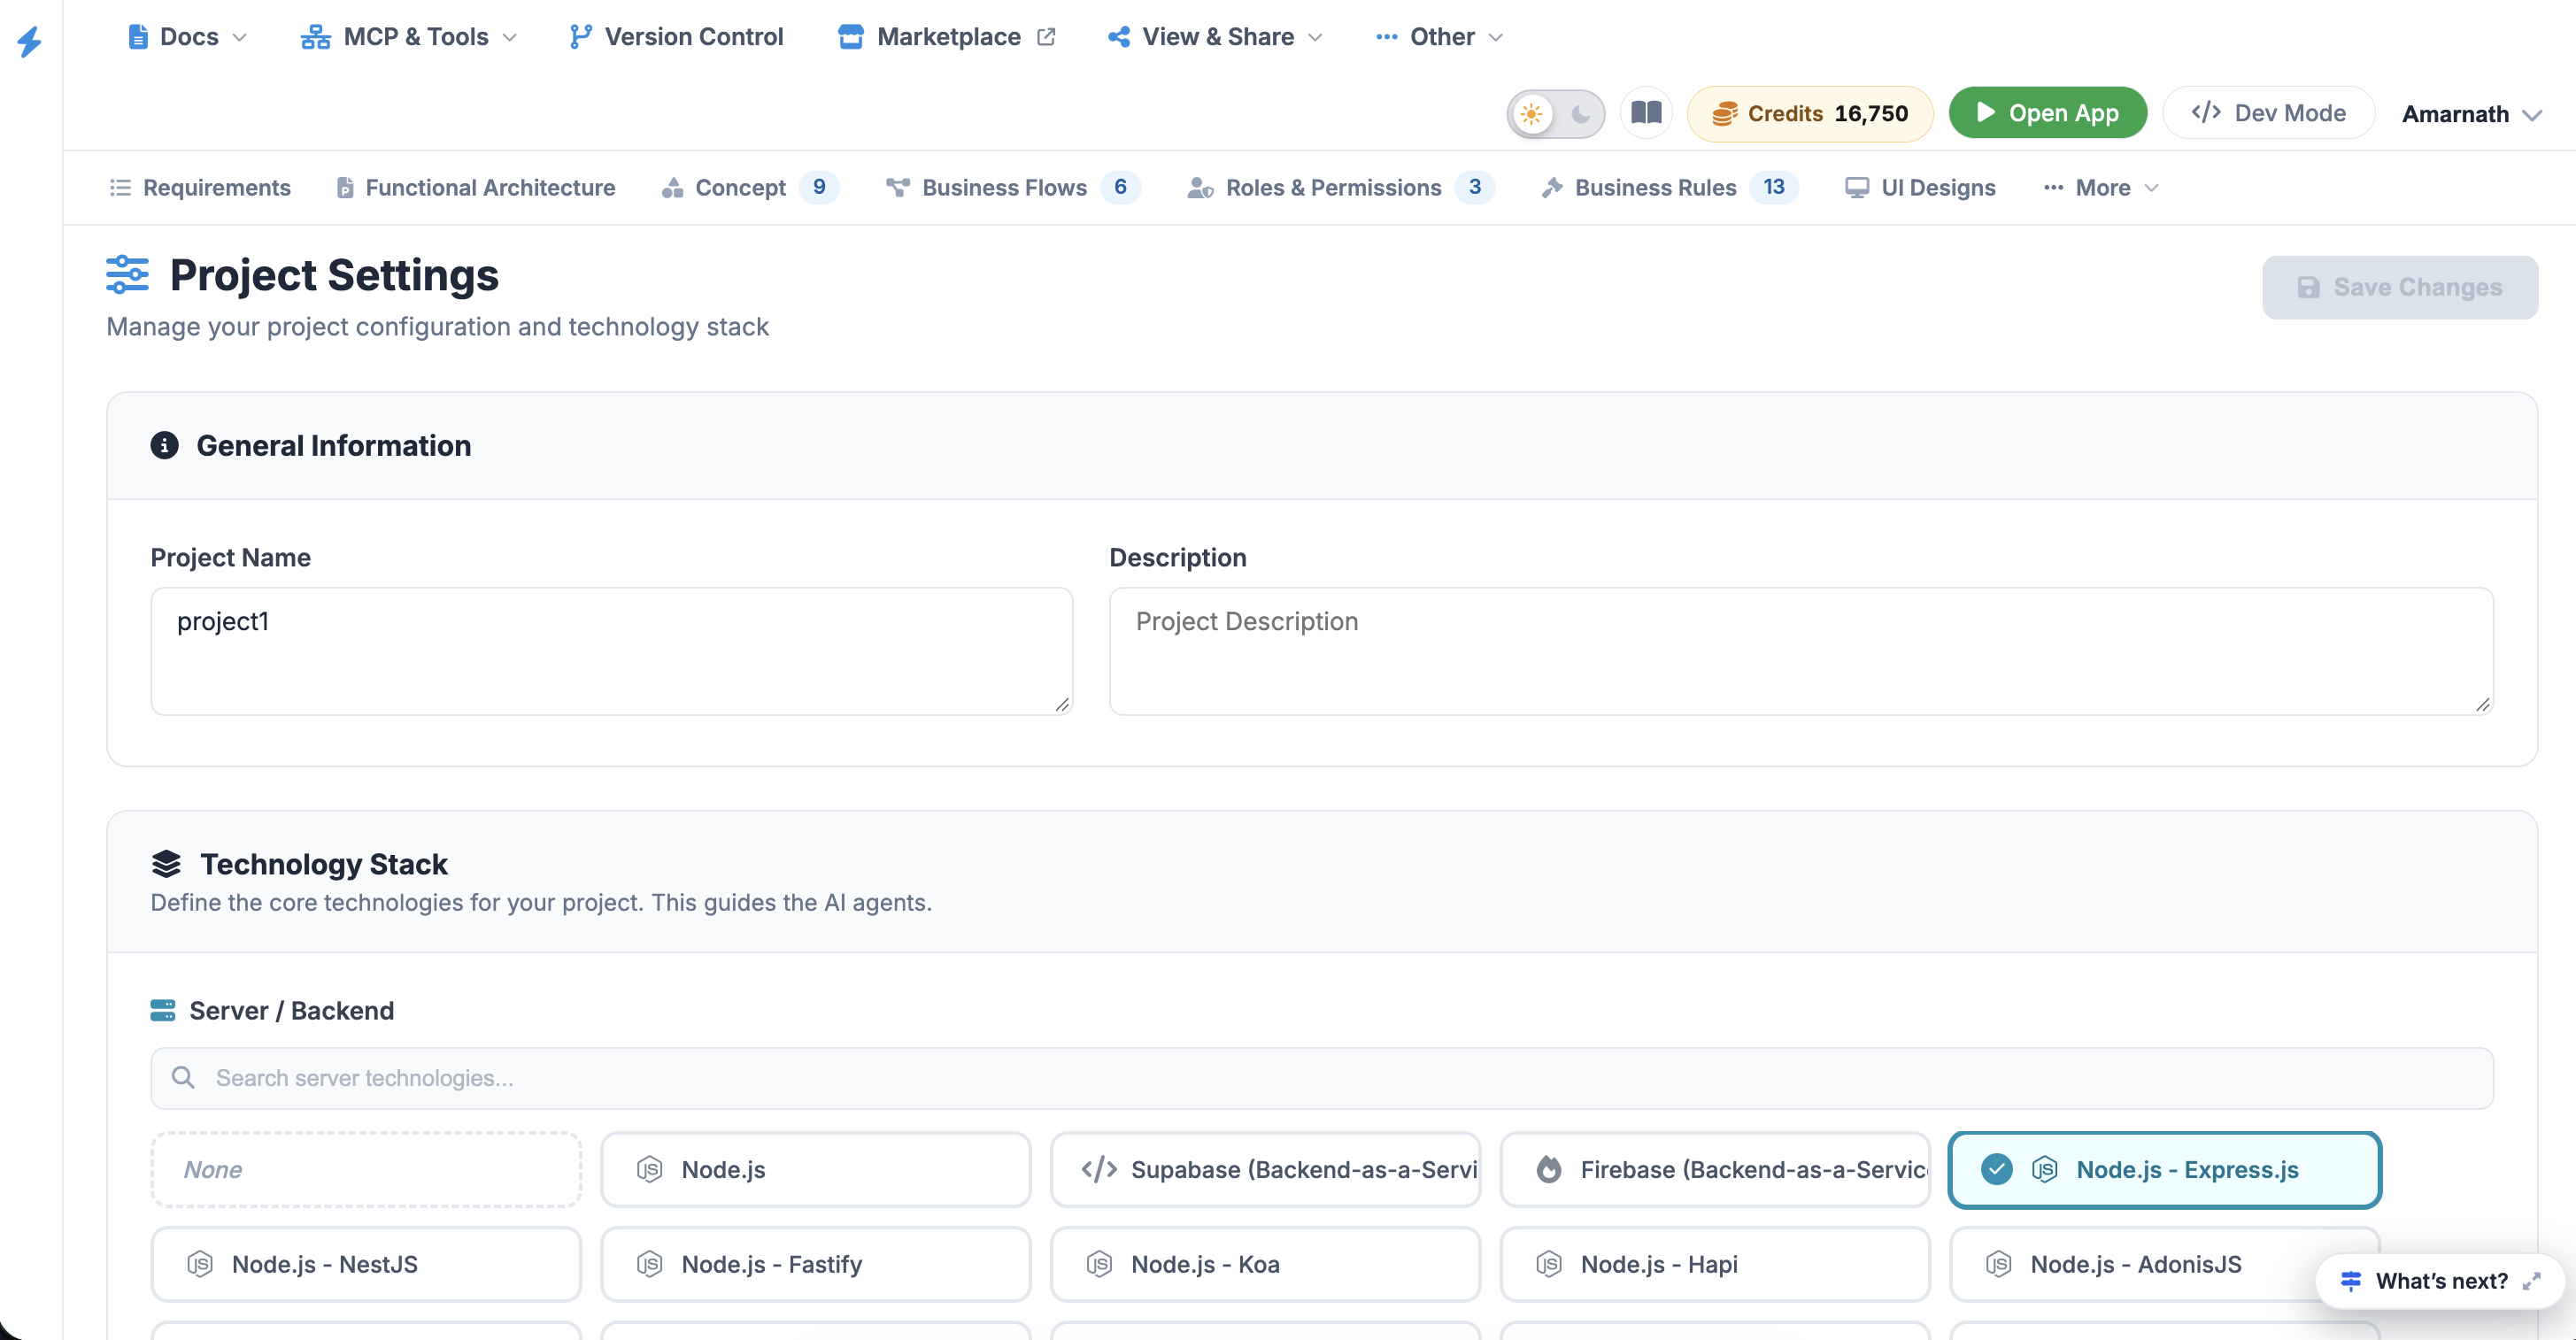Open the Roles & Permissions tab
2576x1340 pixels.
(x=1341, y=187)
